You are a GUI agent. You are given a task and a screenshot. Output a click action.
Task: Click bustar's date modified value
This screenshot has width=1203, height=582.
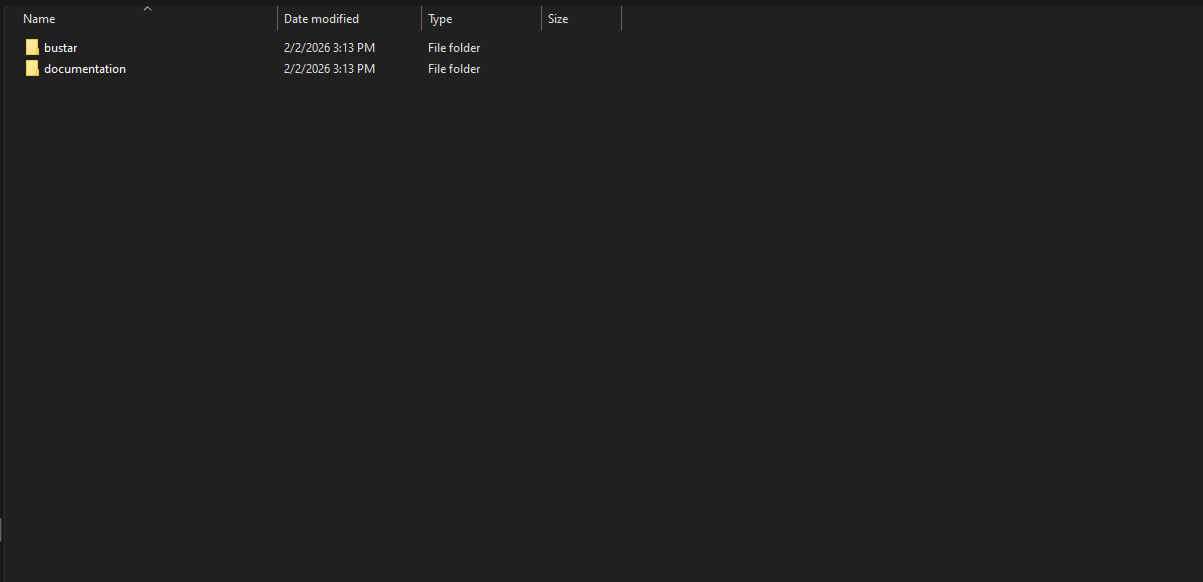tap(329, 48)
